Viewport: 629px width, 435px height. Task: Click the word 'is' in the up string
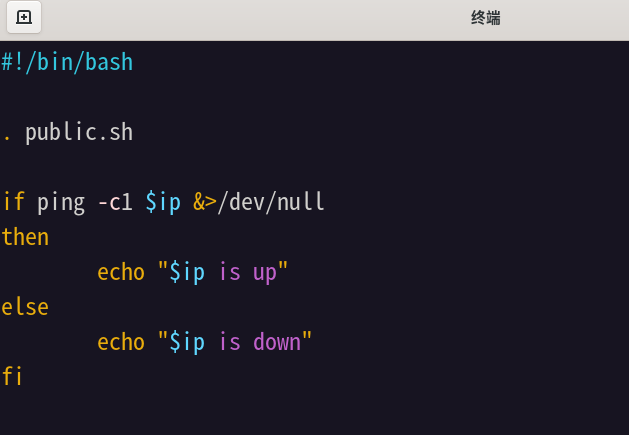[x=230, y=272]
